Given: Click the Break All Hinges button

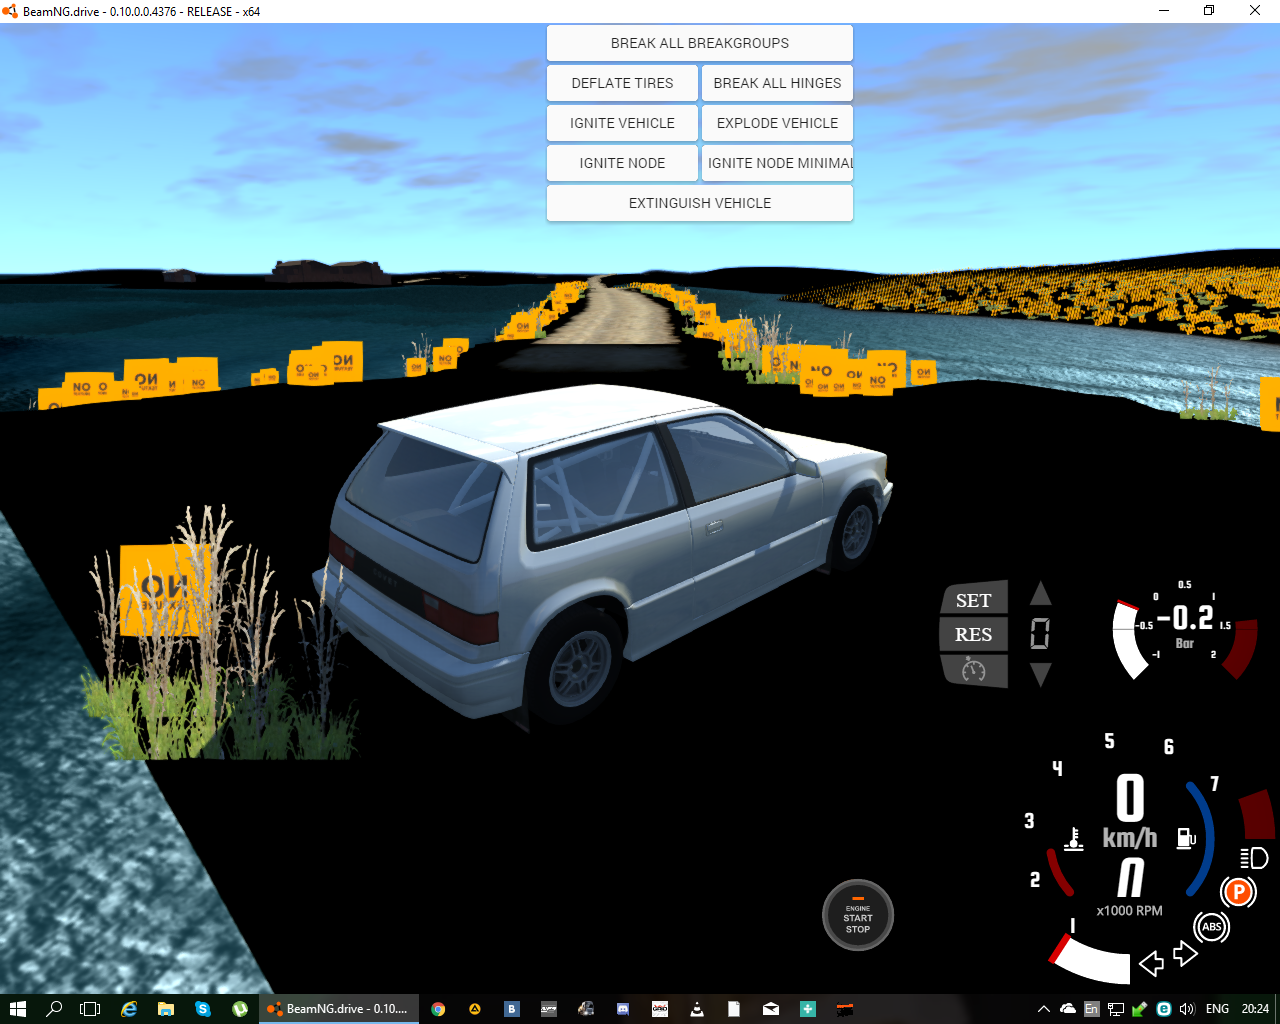Looking at the screenshot, I should click(x=777, y=83).
